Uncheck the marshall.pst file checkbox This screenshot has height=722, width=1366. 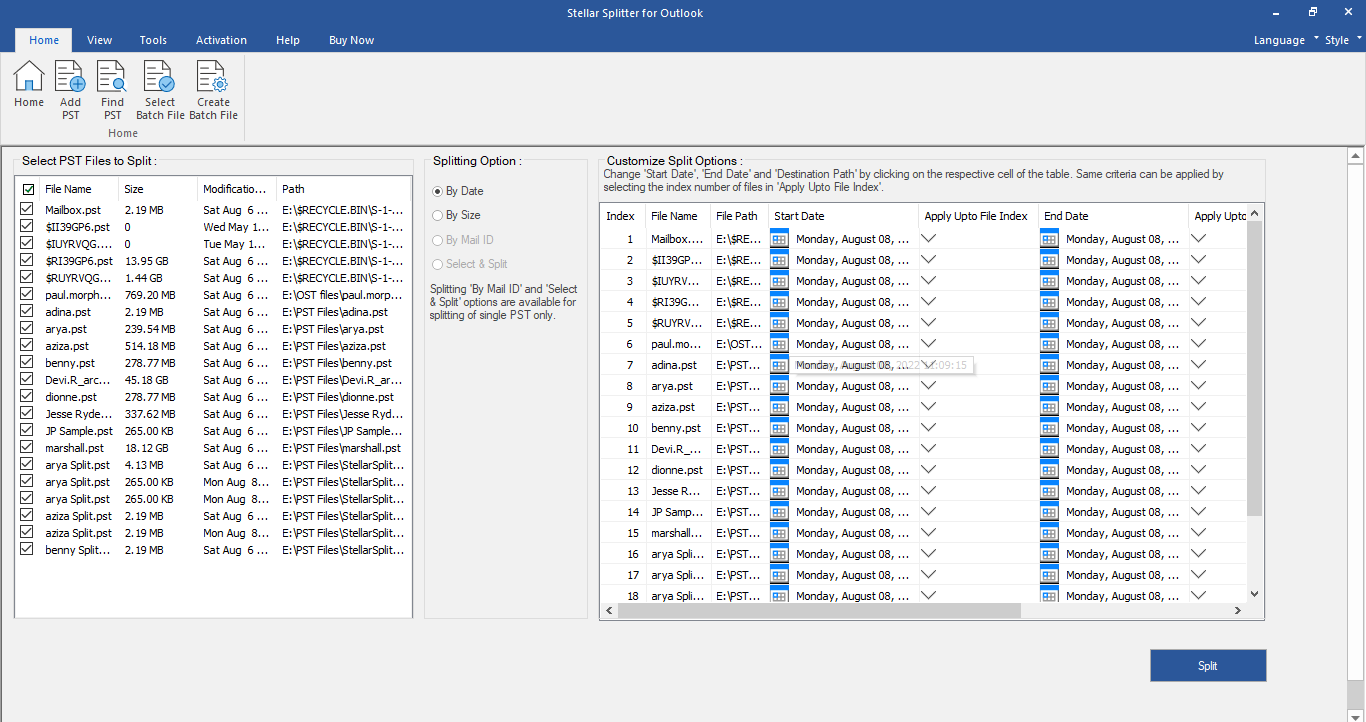(26, 448)
